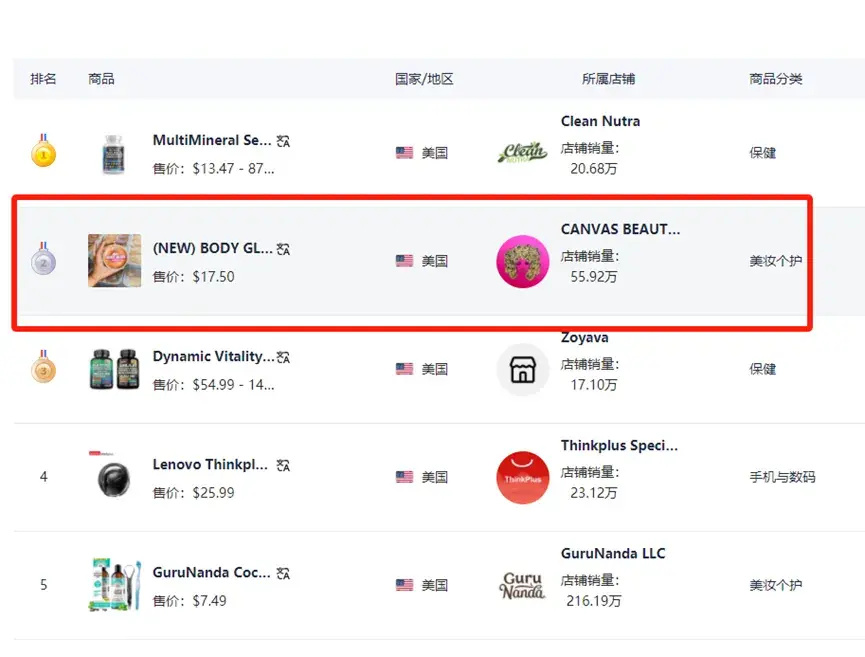Open MultiMineral product thumbnail image
This screenshot has width=865, height=657.
(113, 153)
